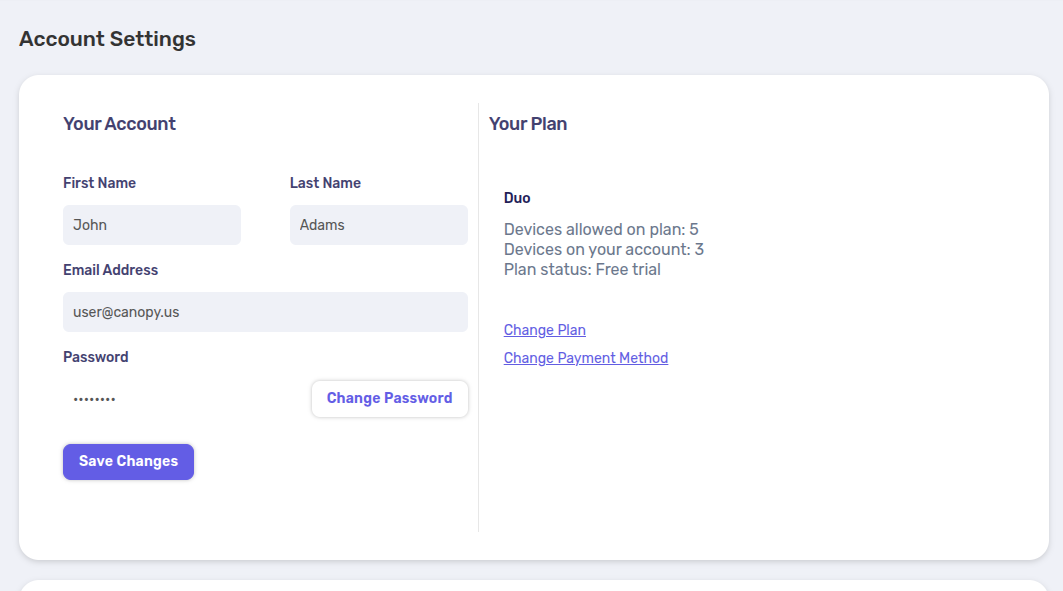Click the divider between account and plan
The width and height of the screenshot is (1063, 591).
[x=479, y=317]
